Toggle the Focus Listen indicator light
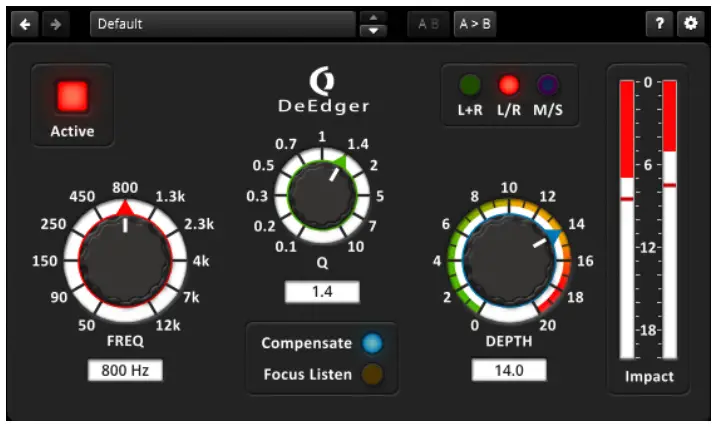This screenshot has width=723, height=427. click(372, 374)
